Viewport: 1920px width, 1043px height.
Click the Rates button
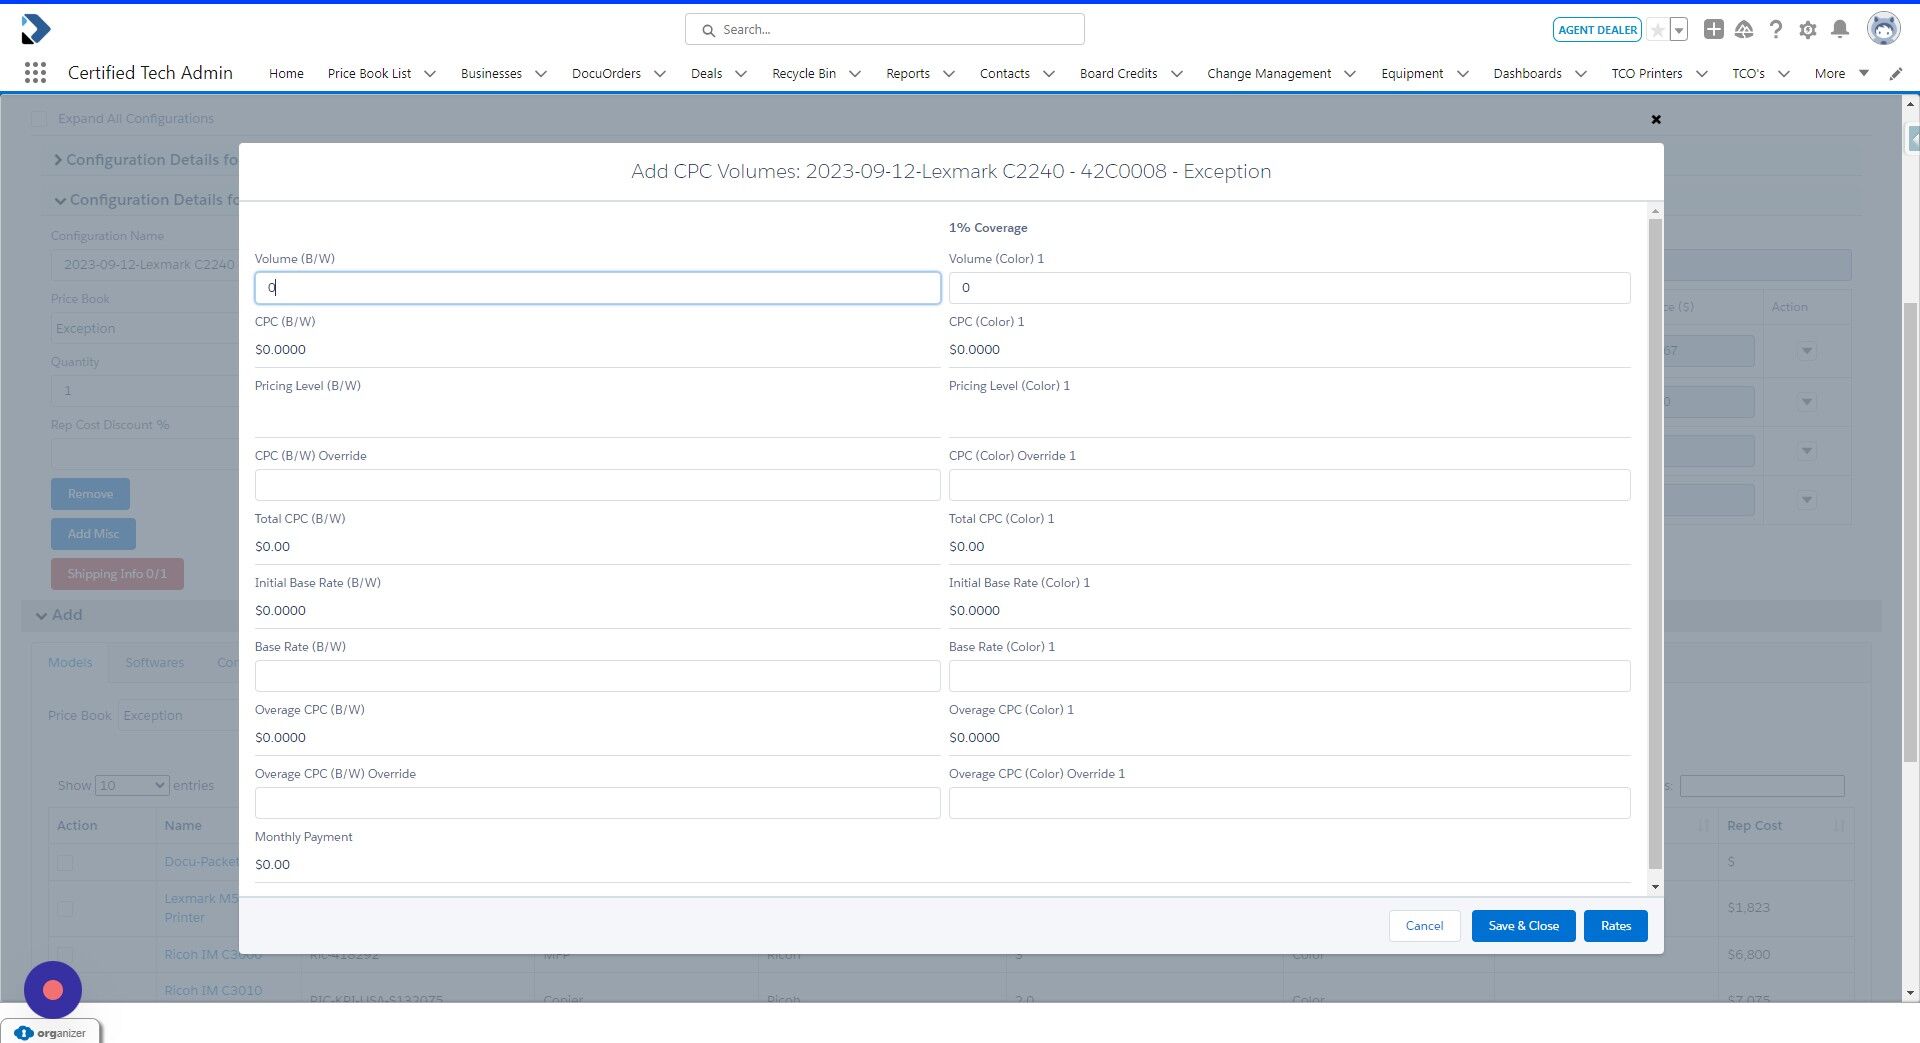coord(1615,926)
